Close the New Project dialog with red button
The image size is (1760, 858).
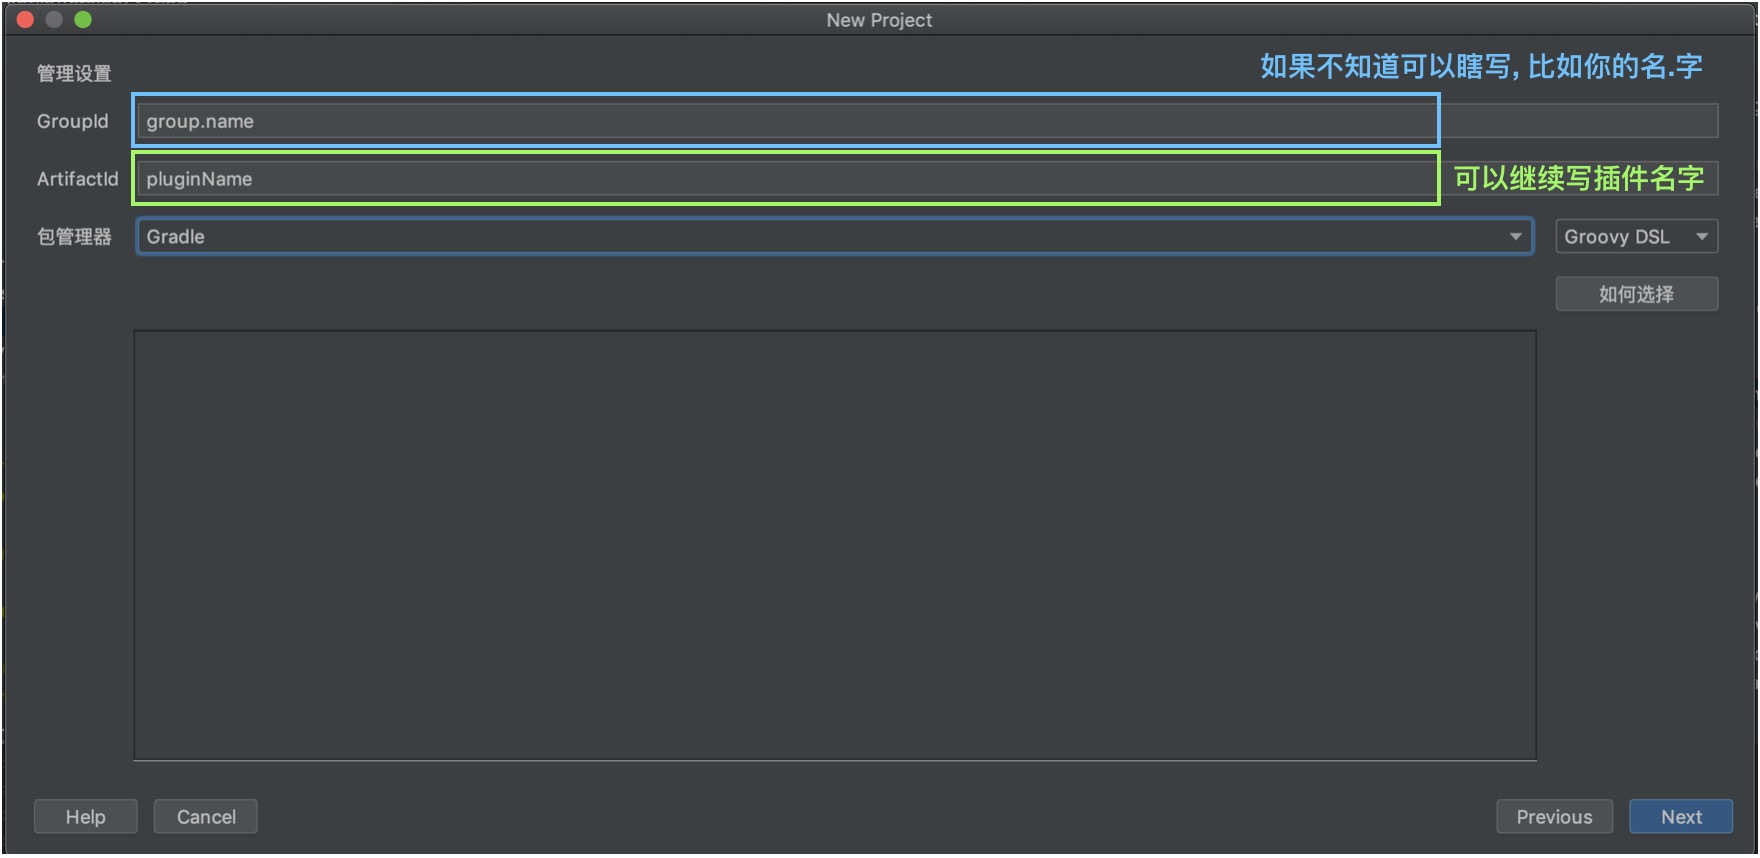click(26, 20)
